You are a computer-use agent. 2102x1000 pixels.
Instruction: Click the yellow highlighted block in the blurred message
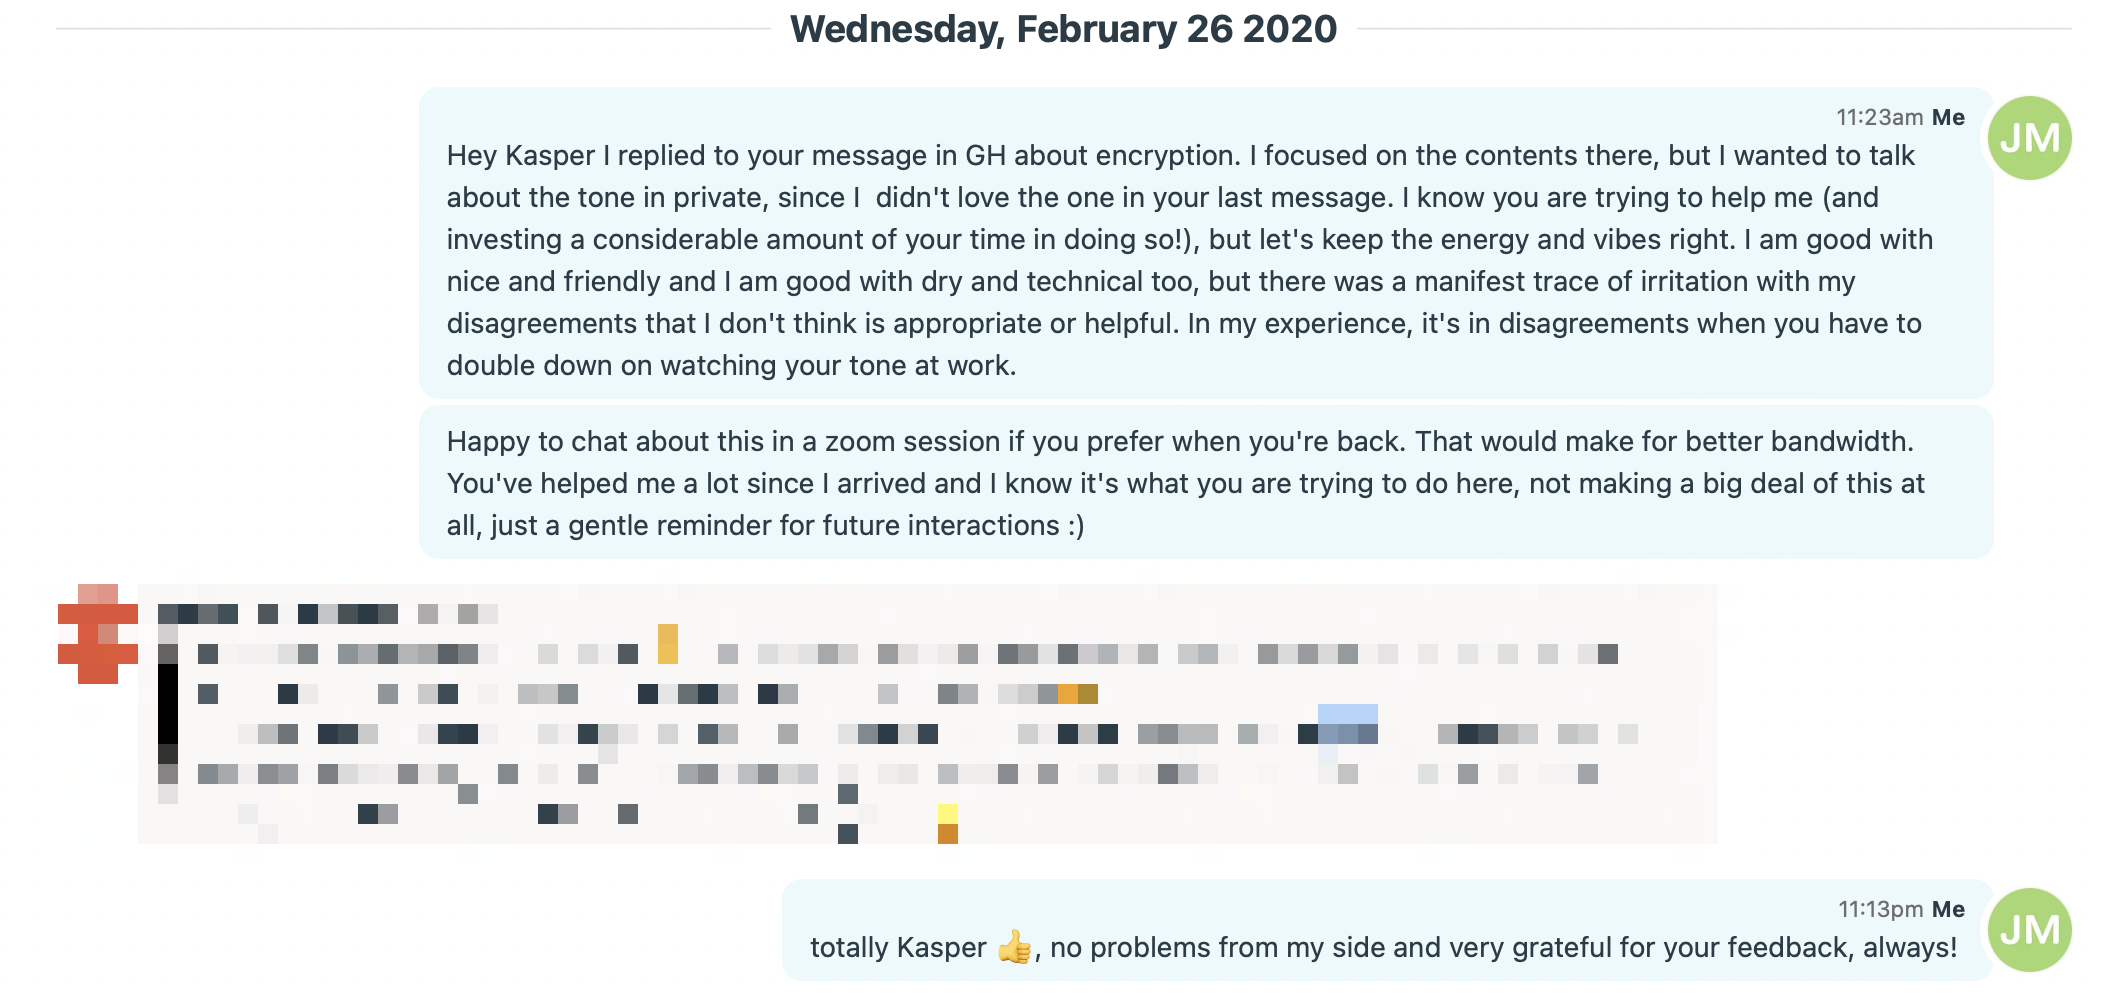pos(667,643)
